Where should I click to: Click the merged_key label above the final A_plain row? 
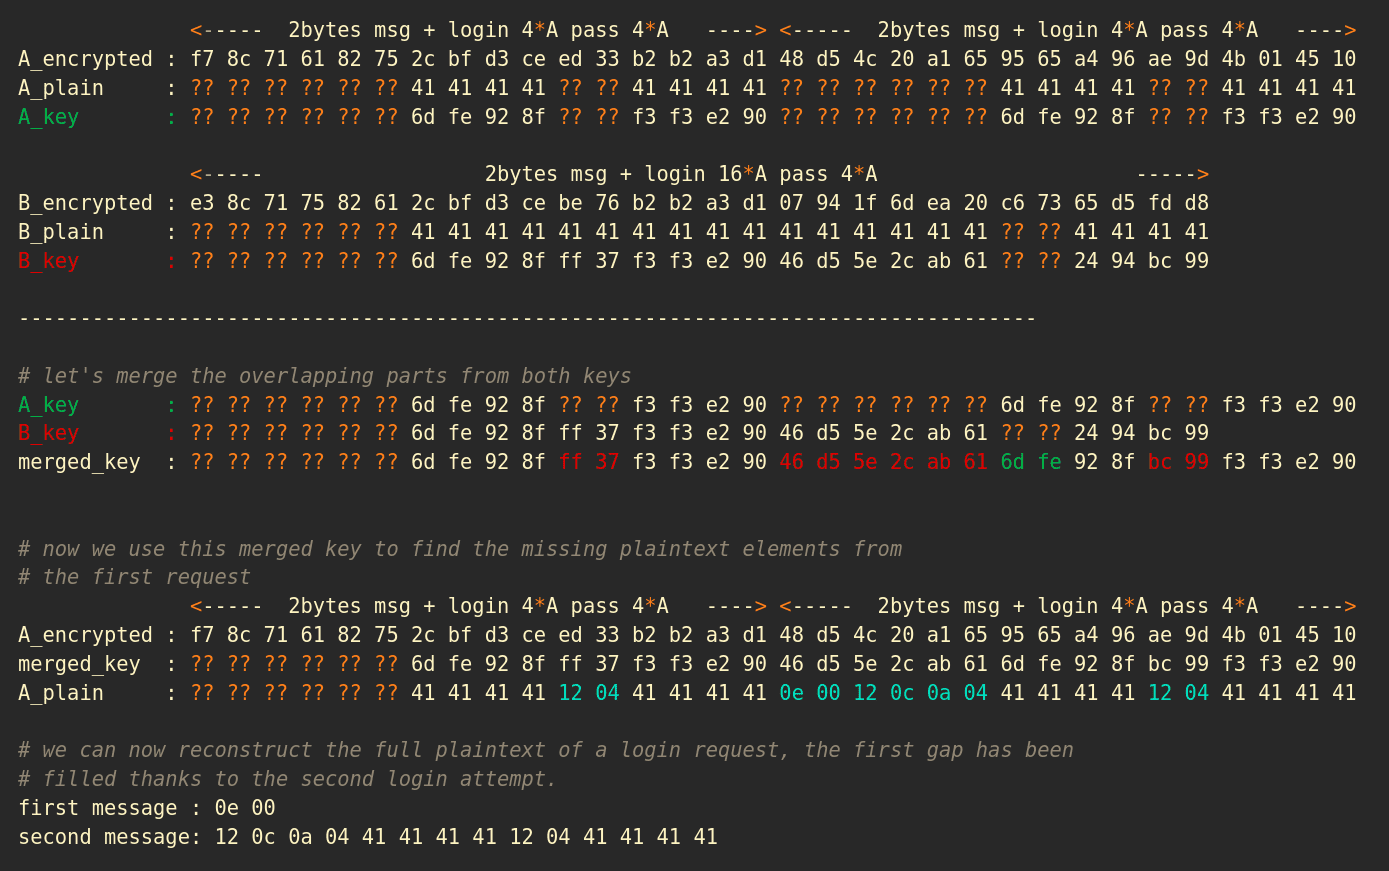(79, 664)
